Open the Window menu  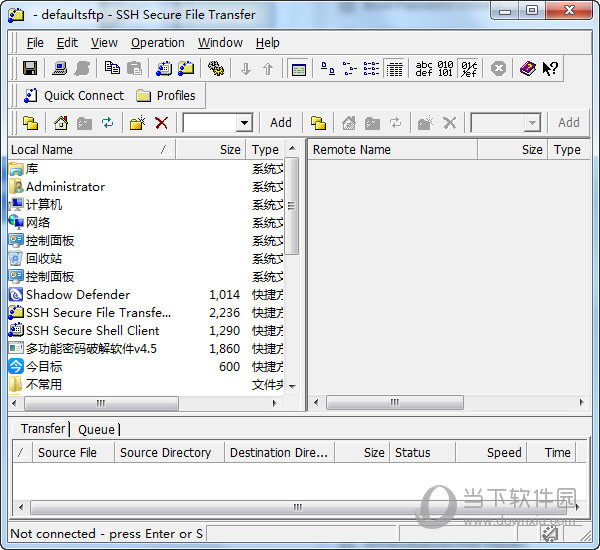pos(220,43)
